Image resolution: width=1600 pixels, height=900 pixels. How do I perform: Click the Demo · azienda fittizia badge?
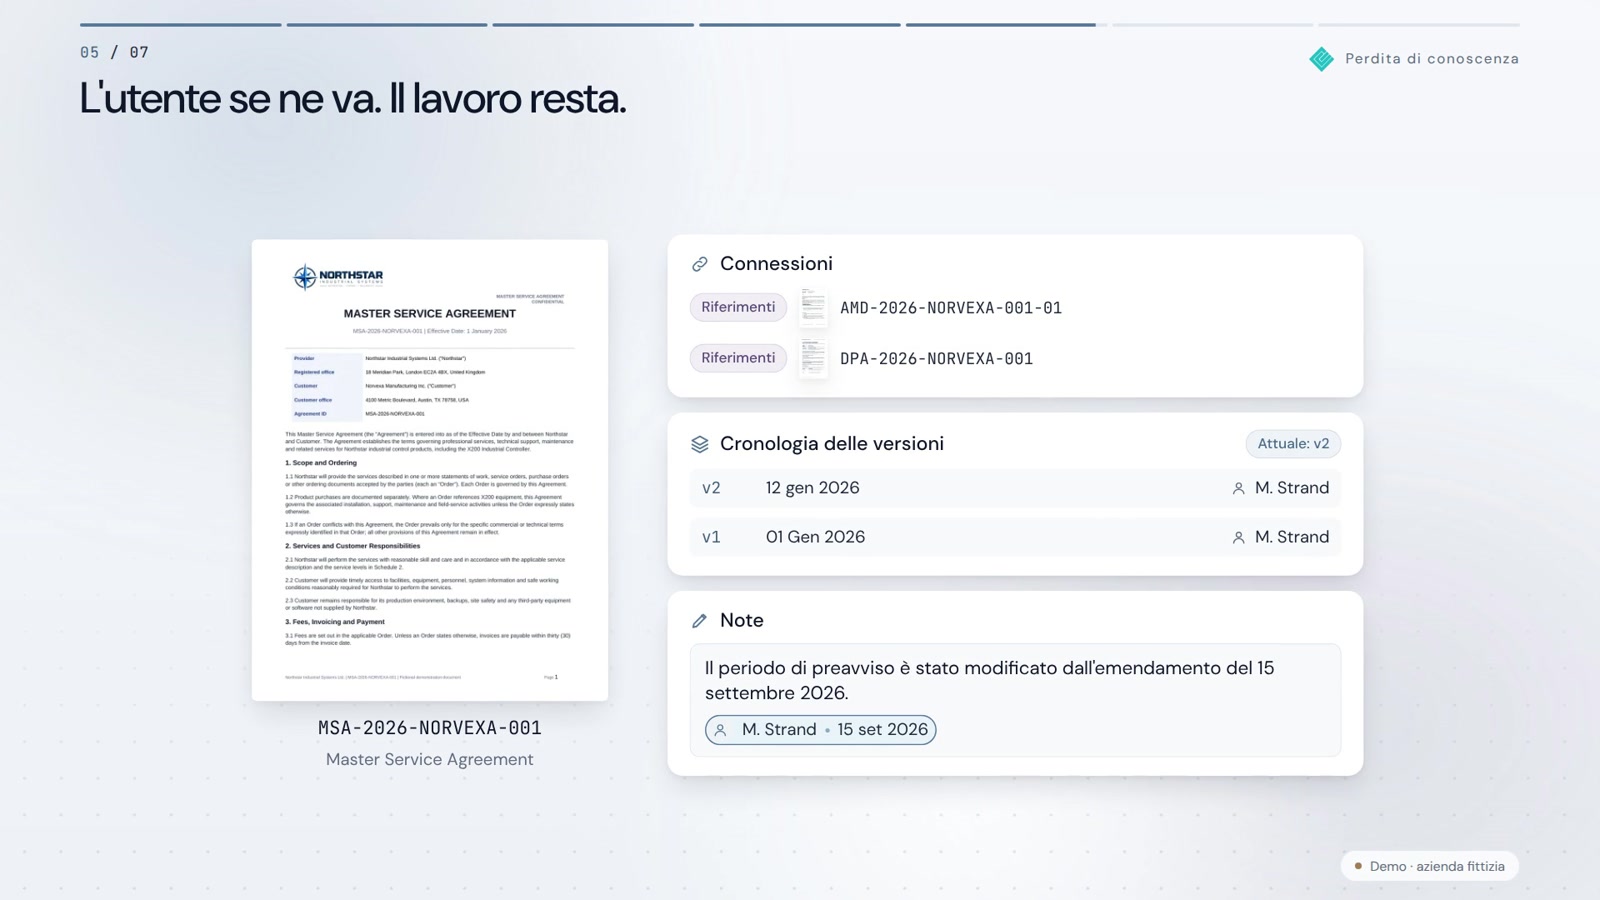pyautogui.click(x=1430, y=866)
